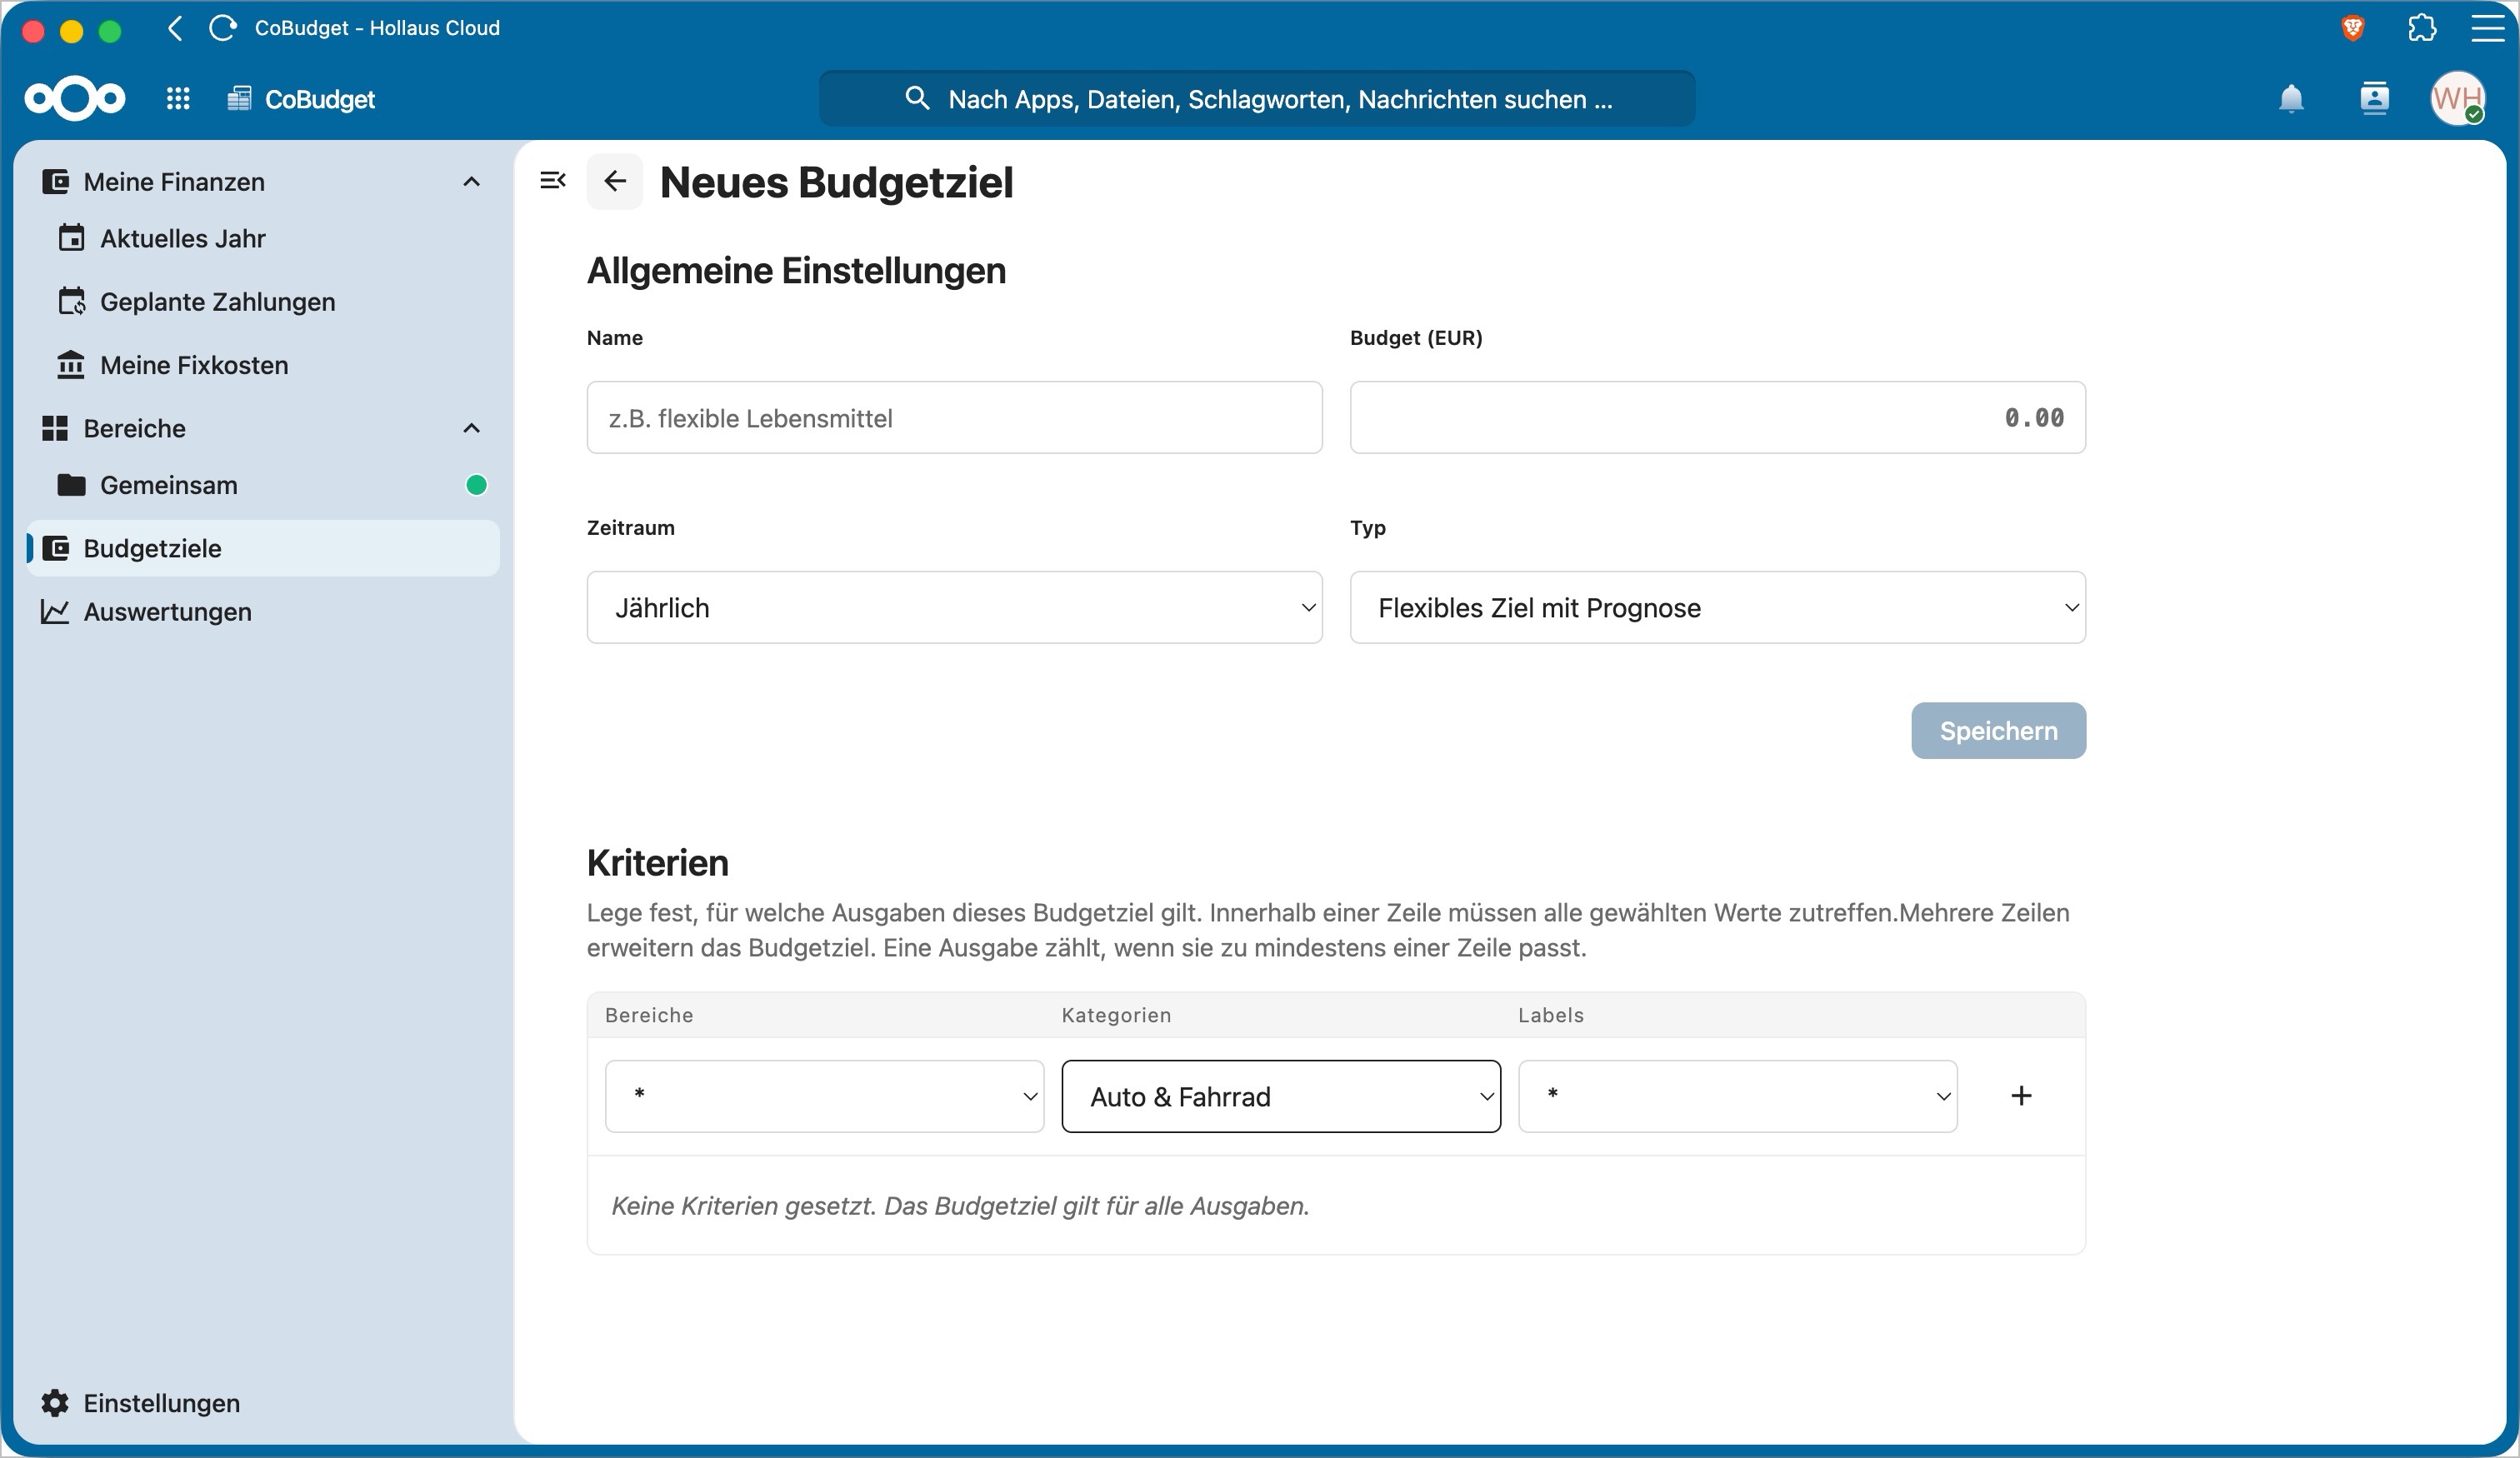Screen dimensions: 2520x1458
Task: Click Meine Finanzen heading in sidebar
Action: tap(174, 182)
